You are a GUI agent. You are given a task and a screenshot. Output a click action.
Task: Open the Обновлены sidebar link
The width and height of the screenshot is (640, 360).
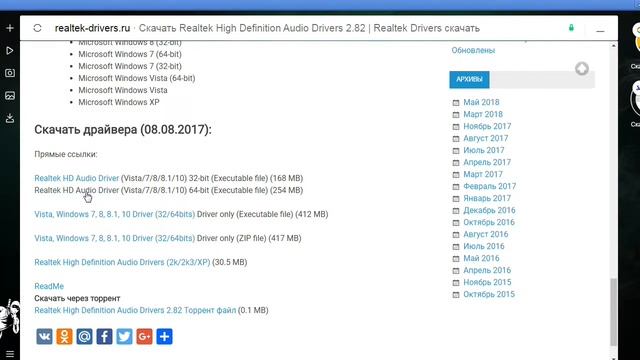click(473, 50)
